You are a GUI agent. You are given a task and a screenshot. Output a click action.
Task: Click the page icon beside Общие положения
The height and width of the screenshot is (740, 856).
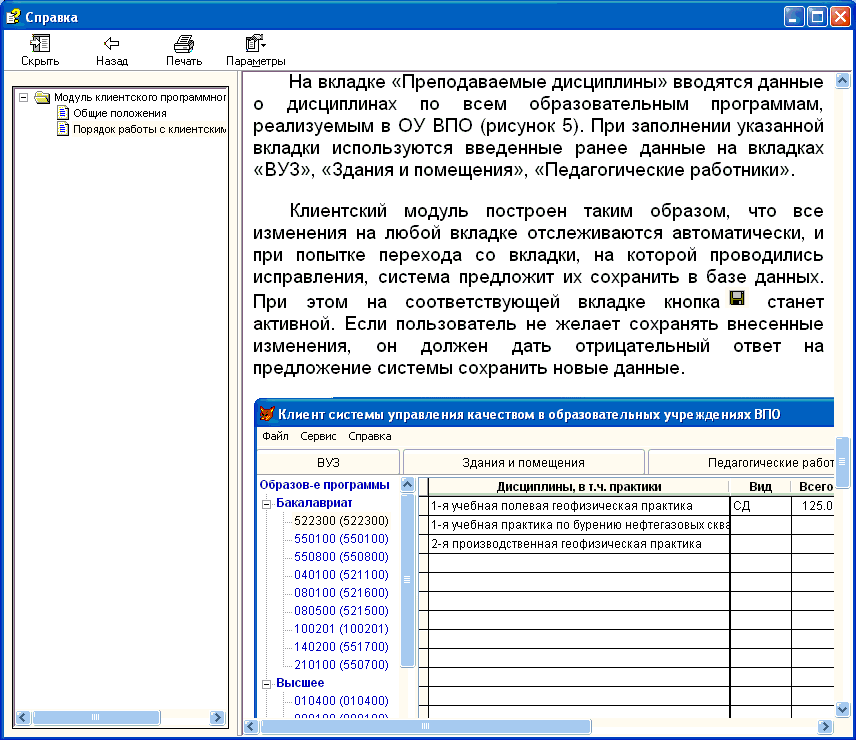point(63,113)
